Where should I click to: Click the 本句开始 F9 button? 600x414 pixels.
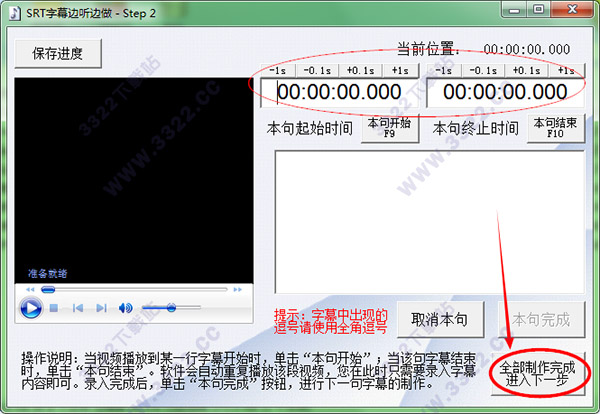click(x=390, y=128)
